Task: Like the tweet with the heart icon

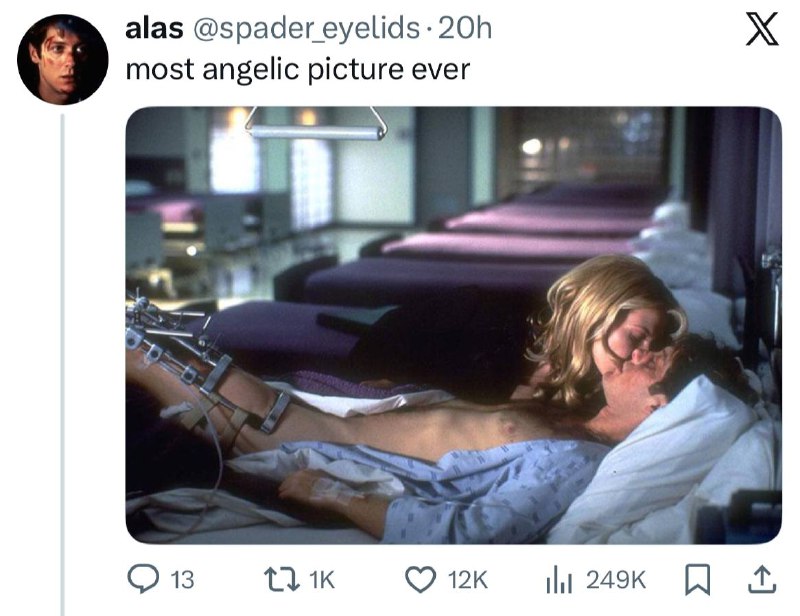Action: (420, 580)
